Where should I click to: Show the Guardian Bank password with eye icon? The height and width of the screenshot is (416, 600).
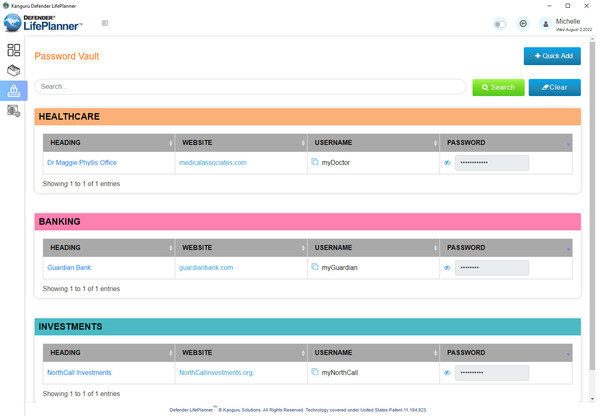(x=447, y=268)
